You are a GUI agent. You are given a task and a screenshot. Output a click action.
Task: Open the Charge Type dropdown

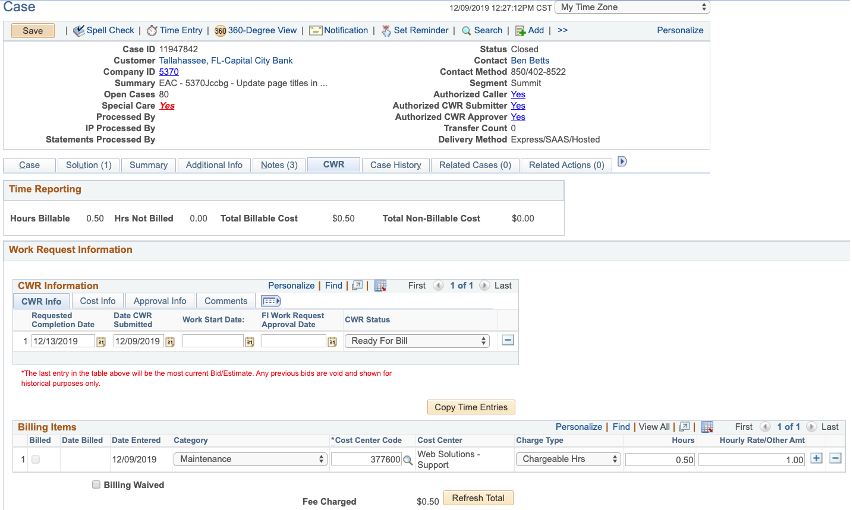(x=567, y=460)
